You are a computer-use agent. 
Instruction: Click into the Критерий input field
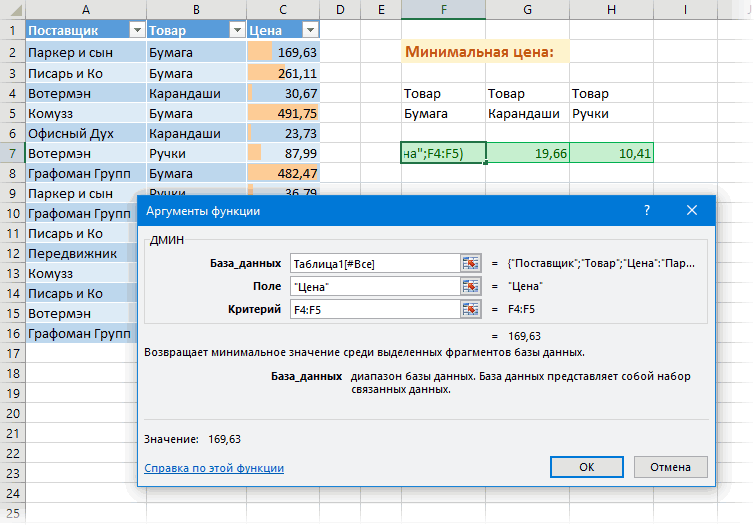click(x=375, y=309)
